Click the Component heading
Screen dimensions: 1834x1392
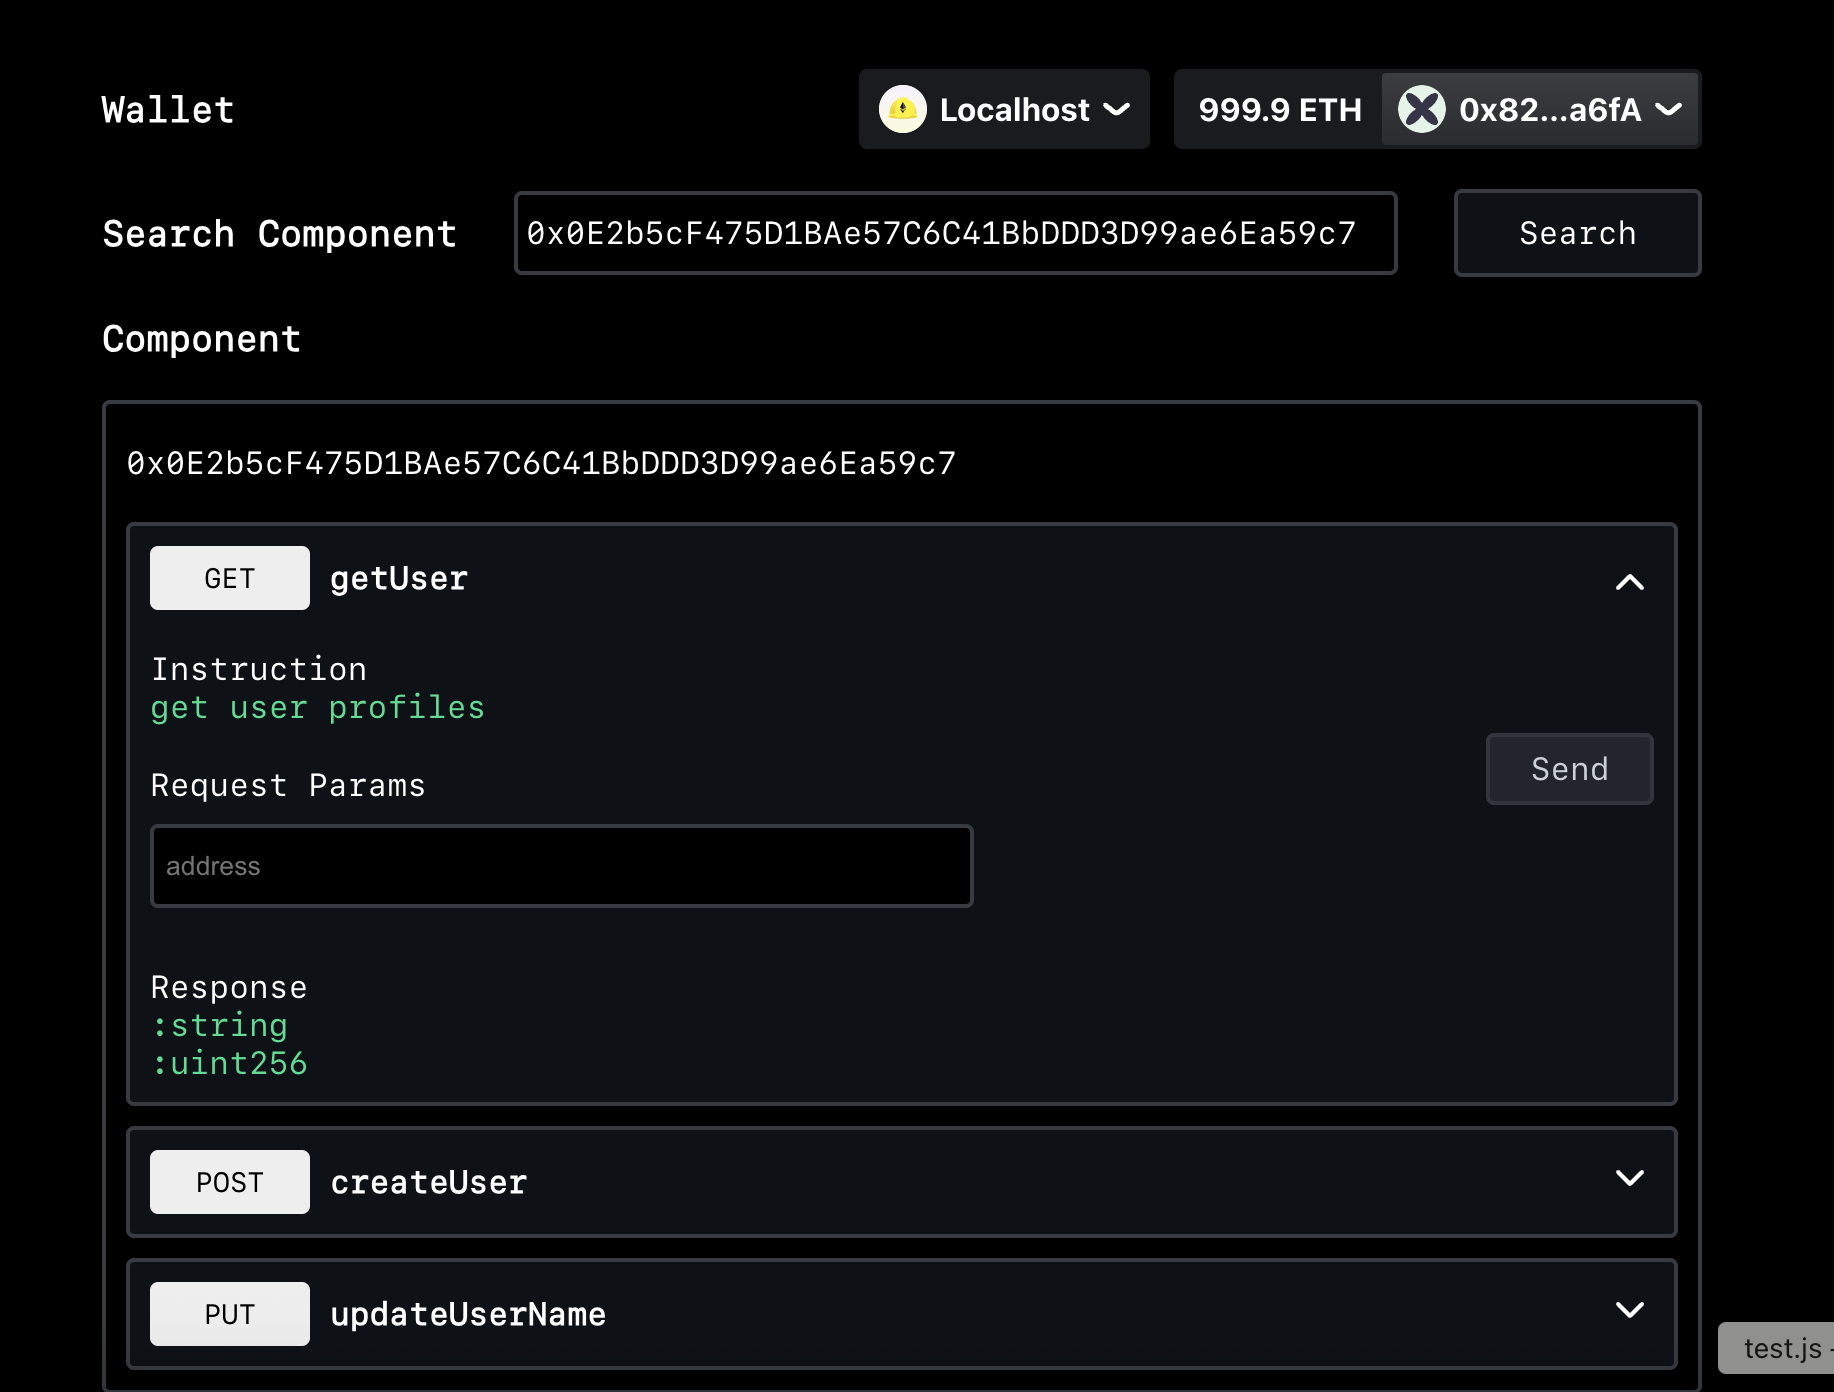pos(201,339)
